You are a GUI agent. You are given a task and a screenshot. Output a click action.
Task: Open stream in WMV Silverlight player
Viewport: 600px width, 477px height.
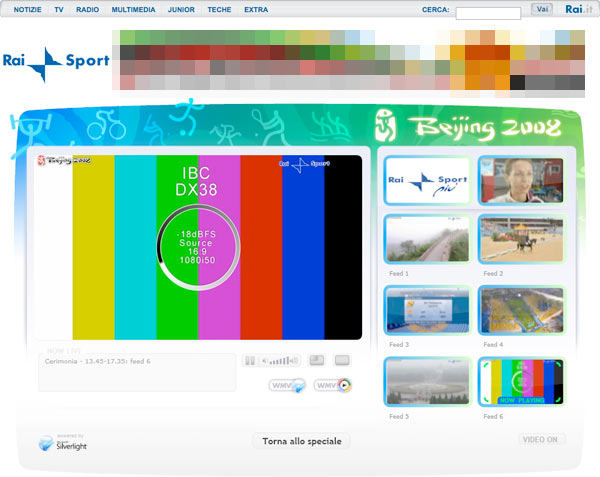pyautogui.click(x=286, y=385)
